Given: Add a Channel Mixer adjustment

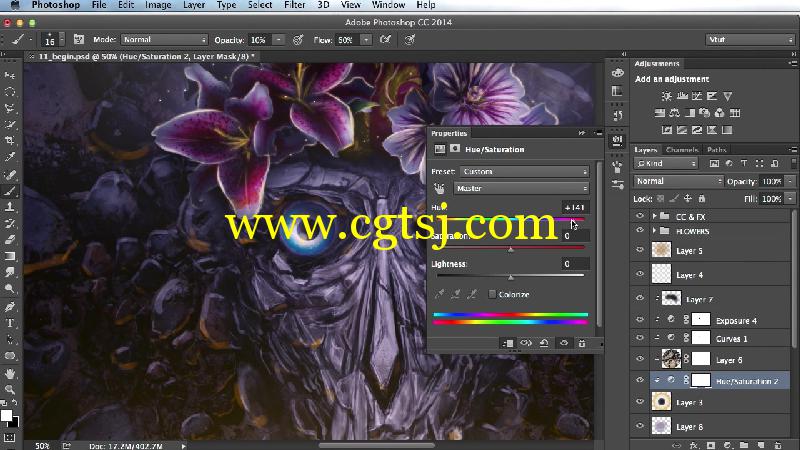Looking at the screenshot, I should point(719,113).
